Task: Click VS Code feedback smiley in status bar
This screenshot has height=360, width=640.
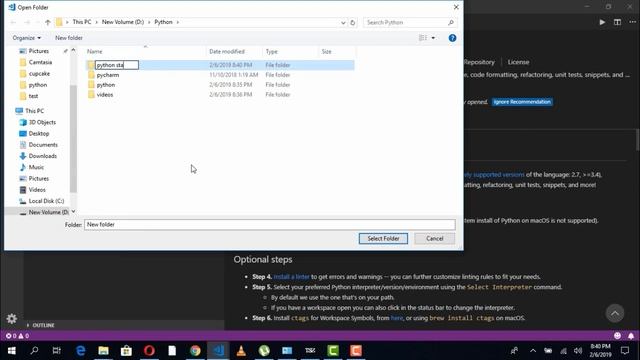Action: tap(617, 336)
